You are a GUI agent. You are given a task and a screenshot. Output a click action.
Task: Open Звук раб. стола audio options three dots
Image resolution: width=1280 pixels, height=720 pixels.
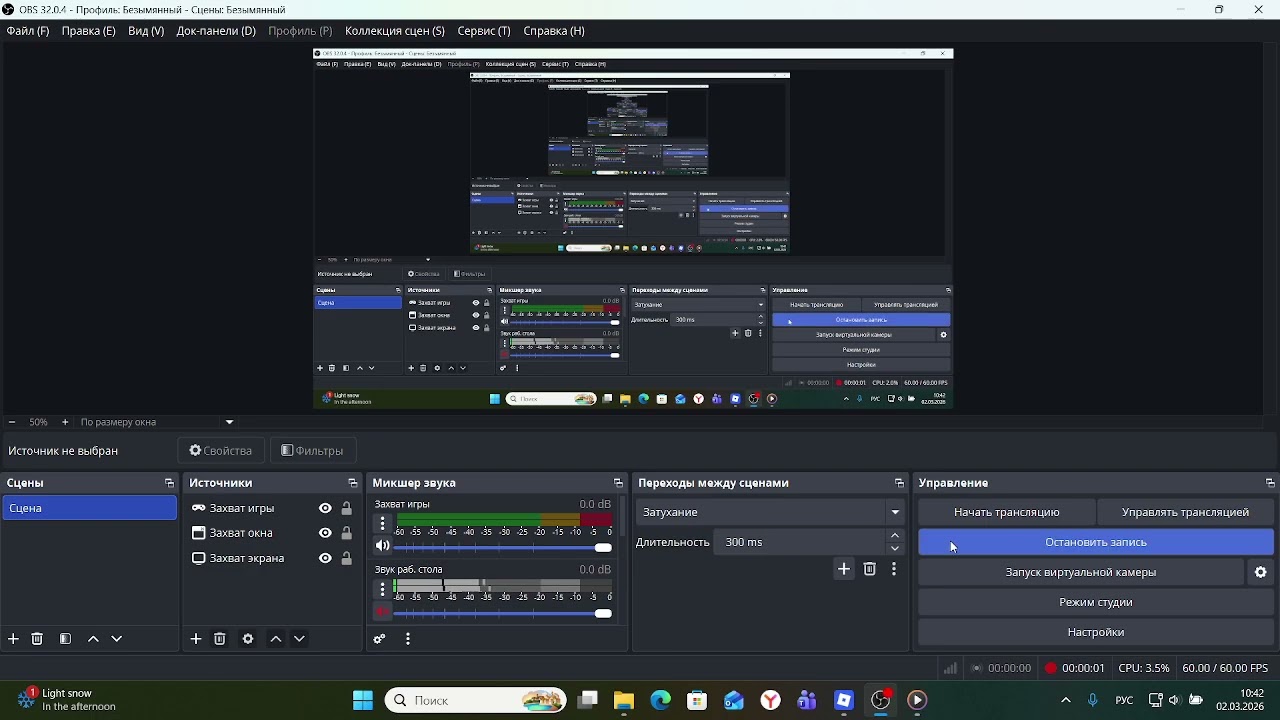click(382, 588)
